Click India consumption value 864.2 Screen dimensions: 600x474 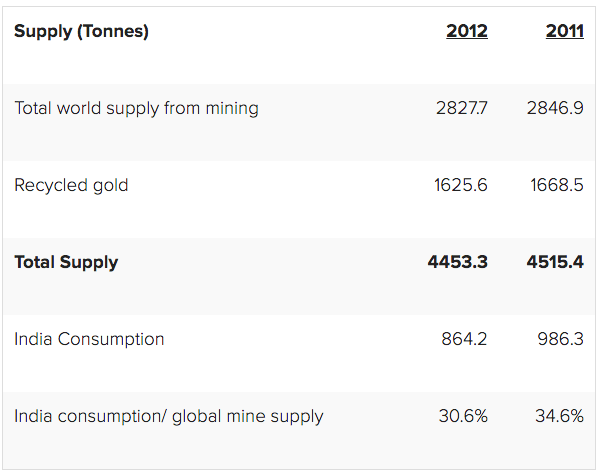(x=464, y=339)
